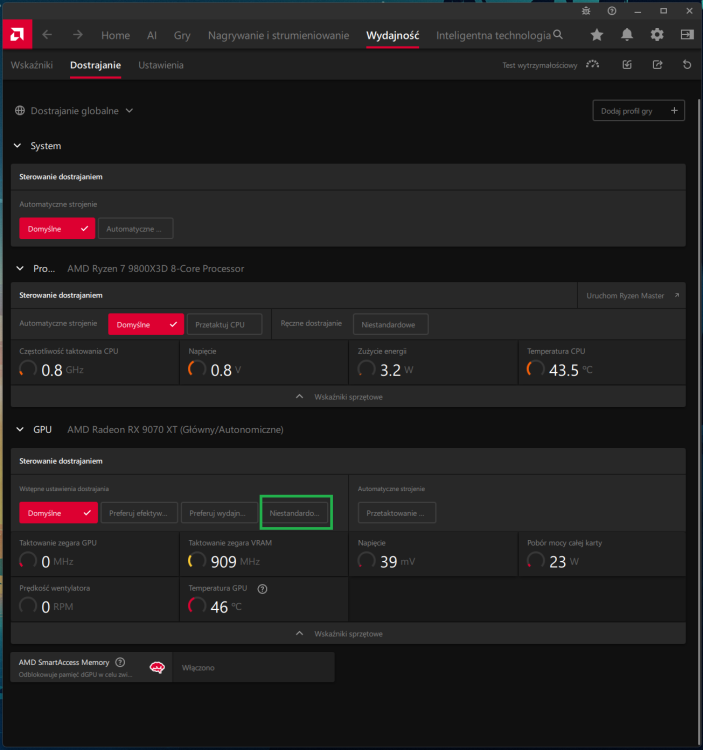Click the VRAM clock gauge
703x750 pixels.
pyautogui.click(x=197, y=561)
